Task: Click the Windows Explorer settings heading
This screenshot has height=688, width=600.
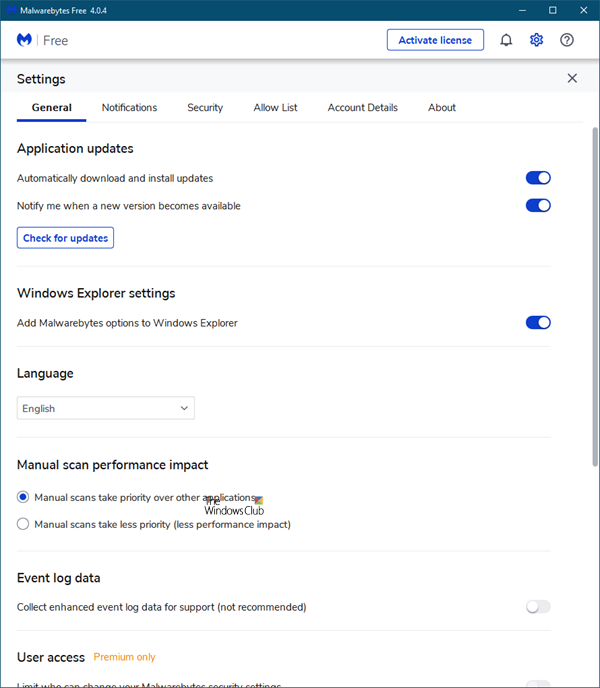Action: pyautogui.click(x=96, y=293)
